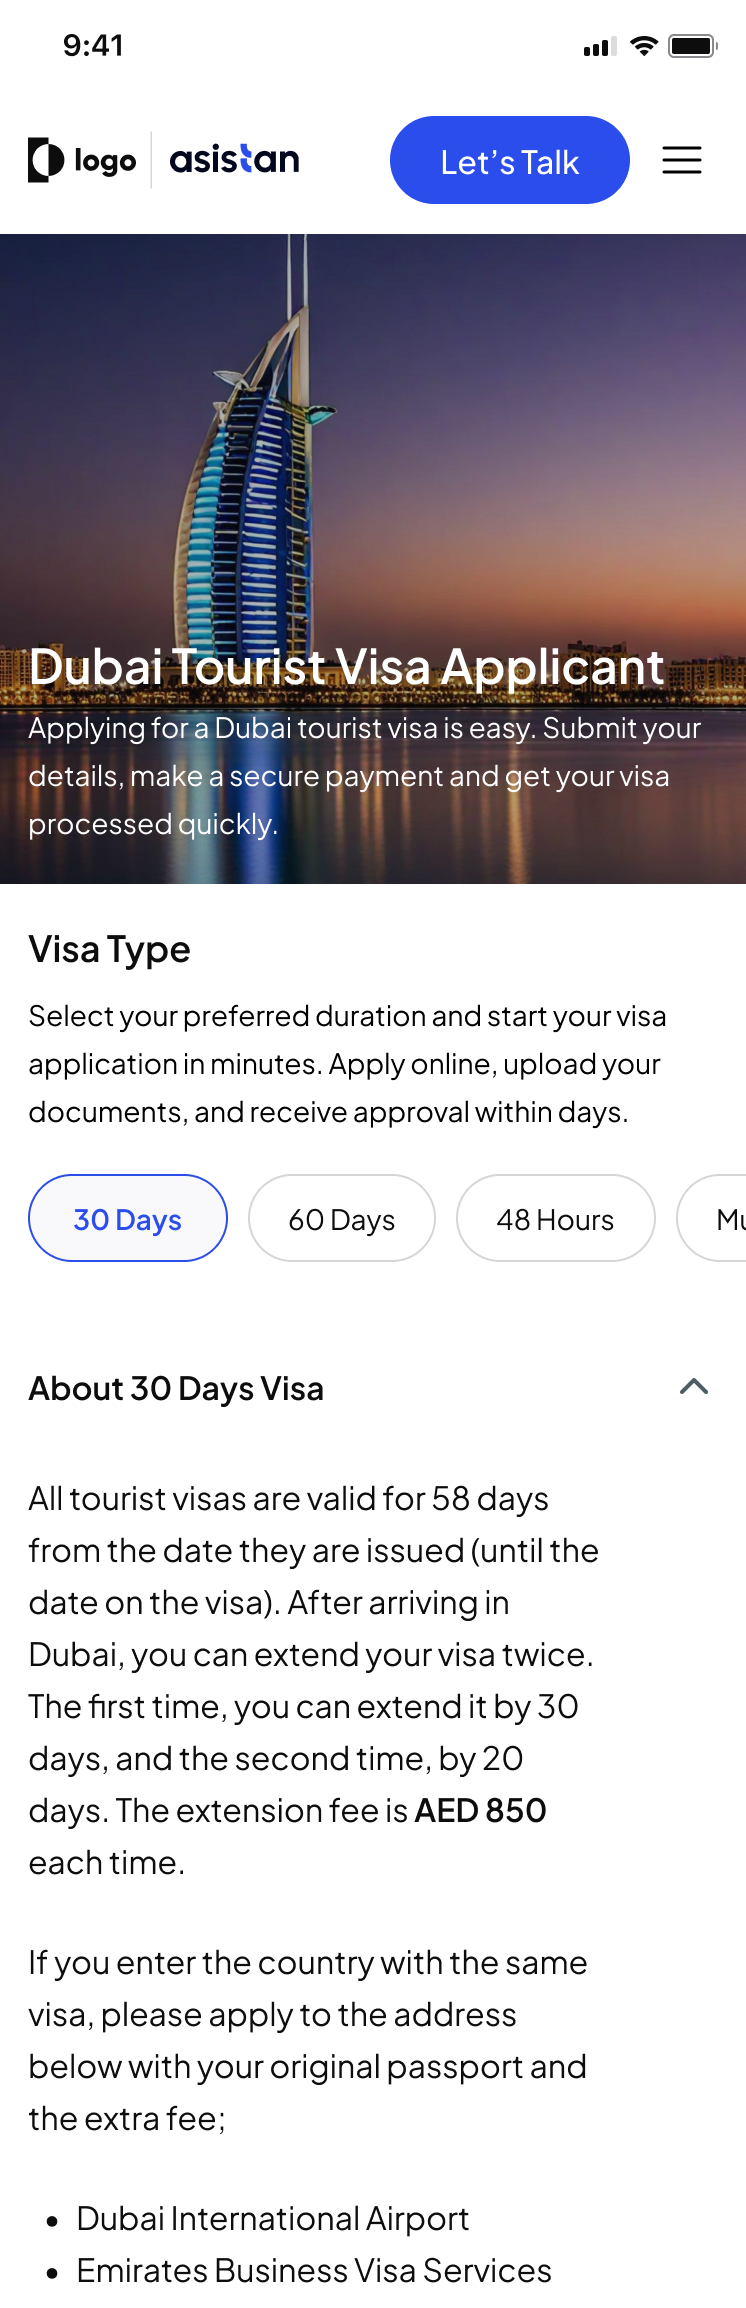Click the half-circle logo icon
The width and height of the screenshot is (746, 2308).
pos(46,160)
